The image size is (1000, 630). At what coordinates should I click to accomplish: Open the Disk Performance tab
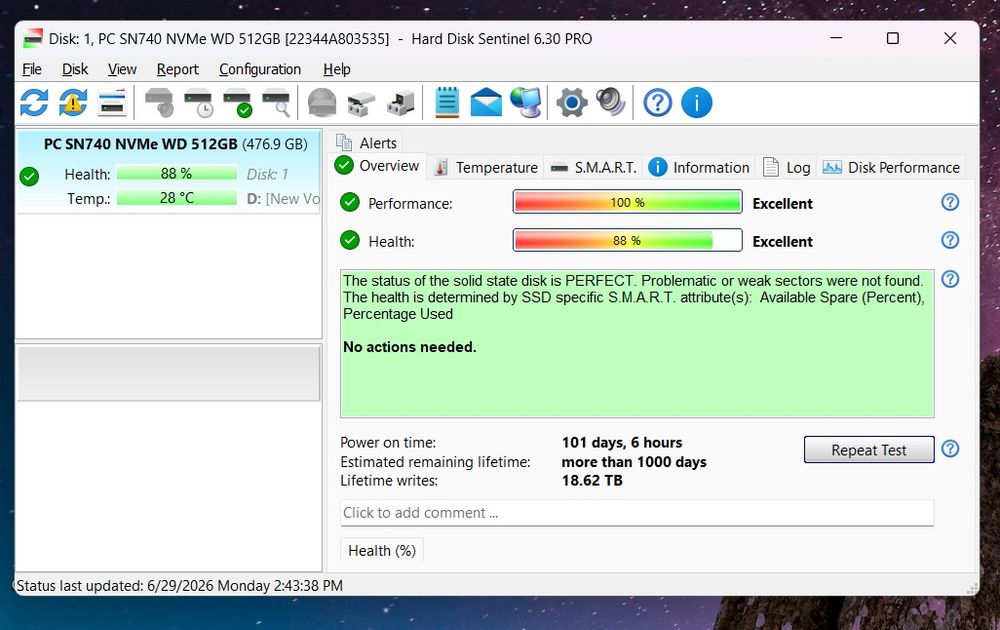click(891, 167)
